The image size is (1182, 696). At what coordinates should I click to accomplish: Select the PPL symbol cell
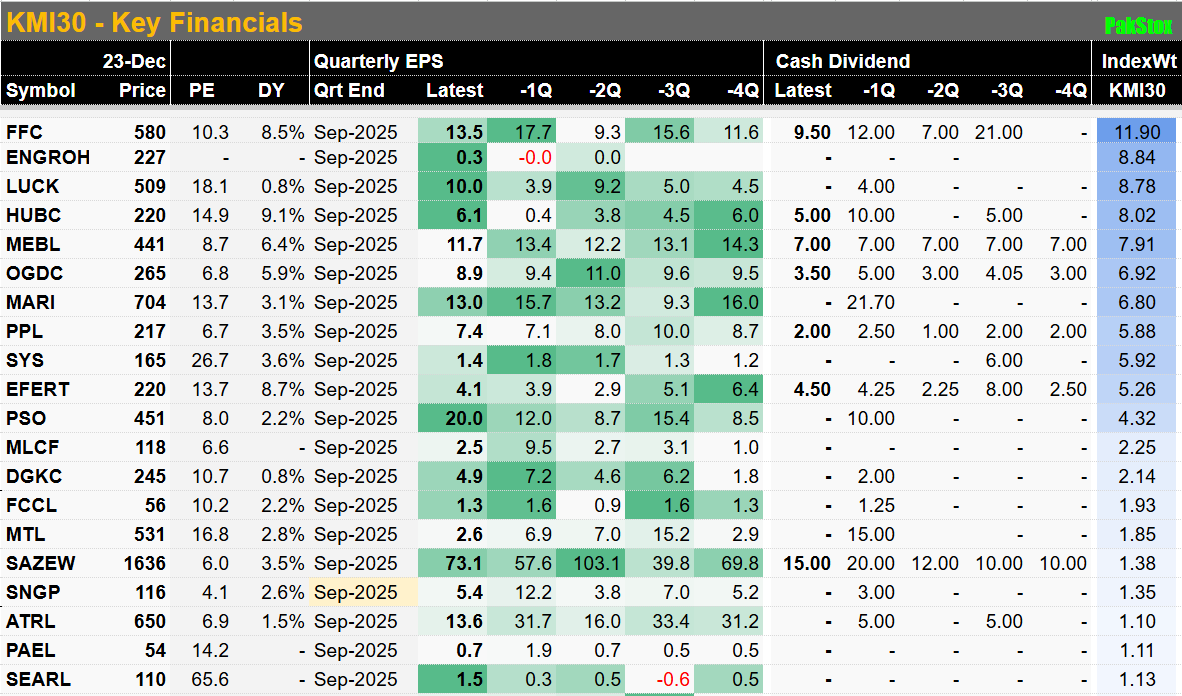(24, 331)
